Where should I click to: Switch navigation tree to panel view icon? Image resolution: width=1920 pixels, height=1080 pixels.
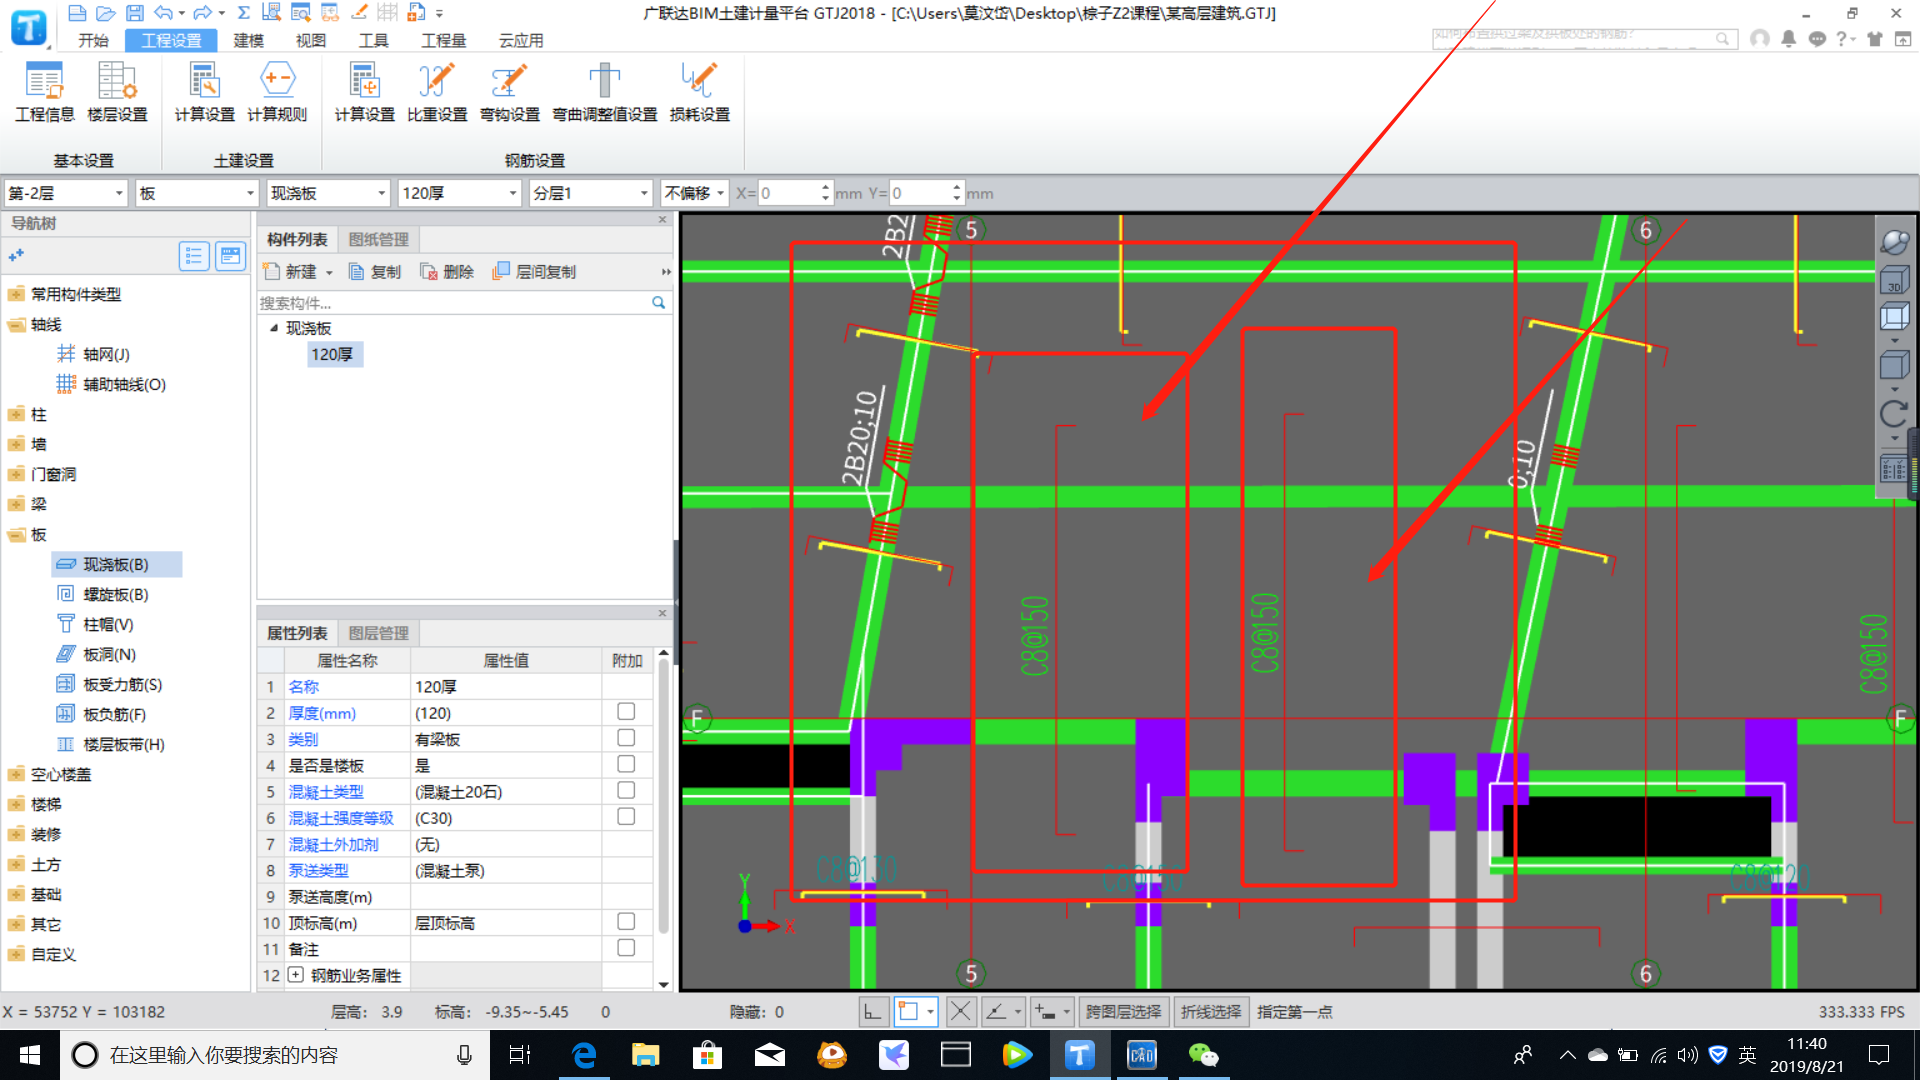tap(230, 257)
